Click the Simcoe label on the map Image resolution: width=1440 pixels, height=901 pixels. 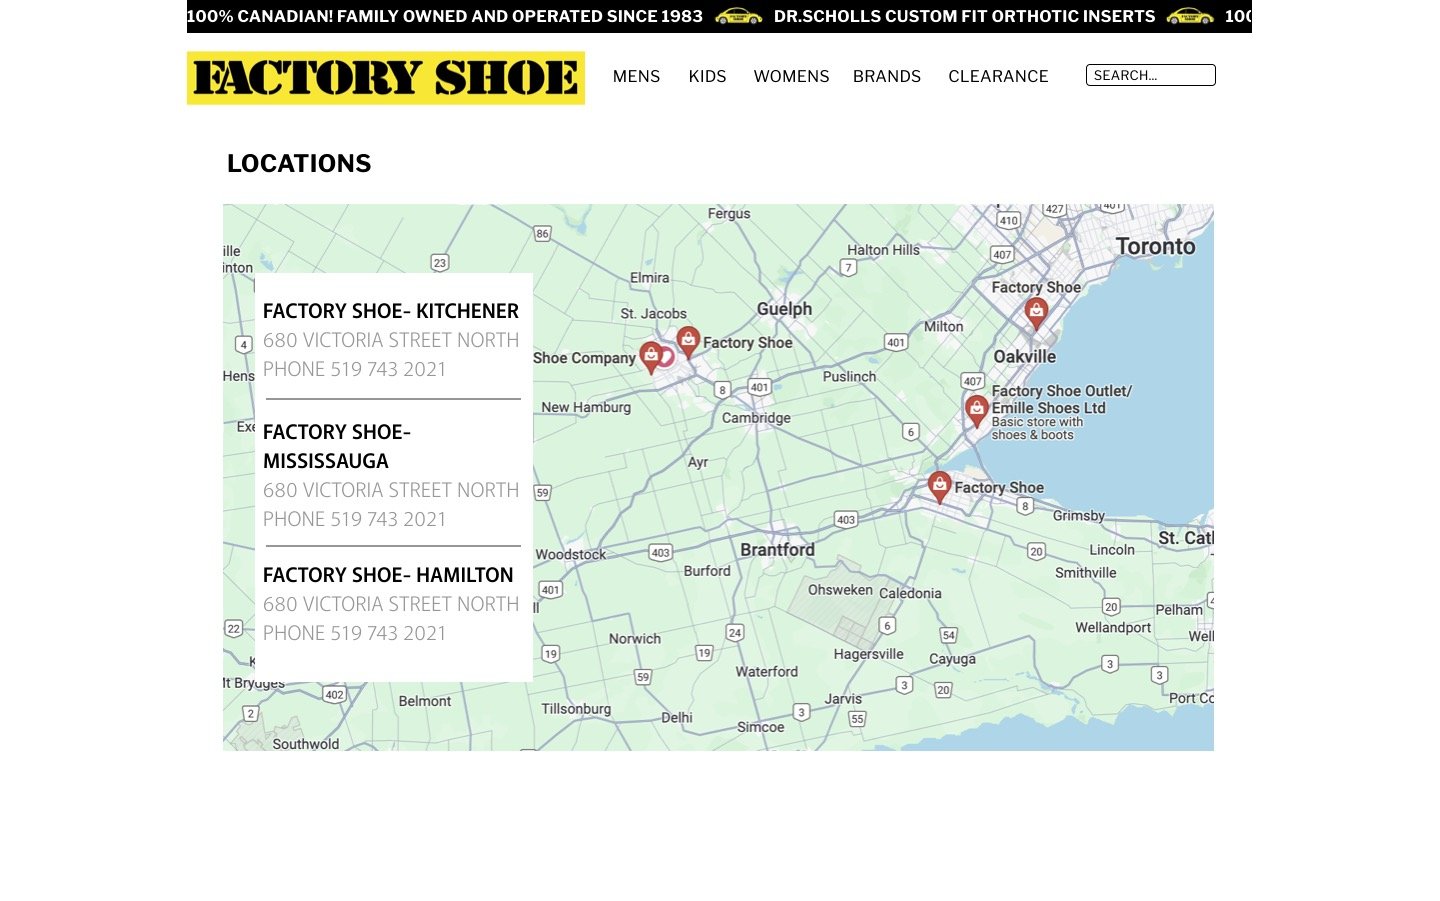[760, 727]
